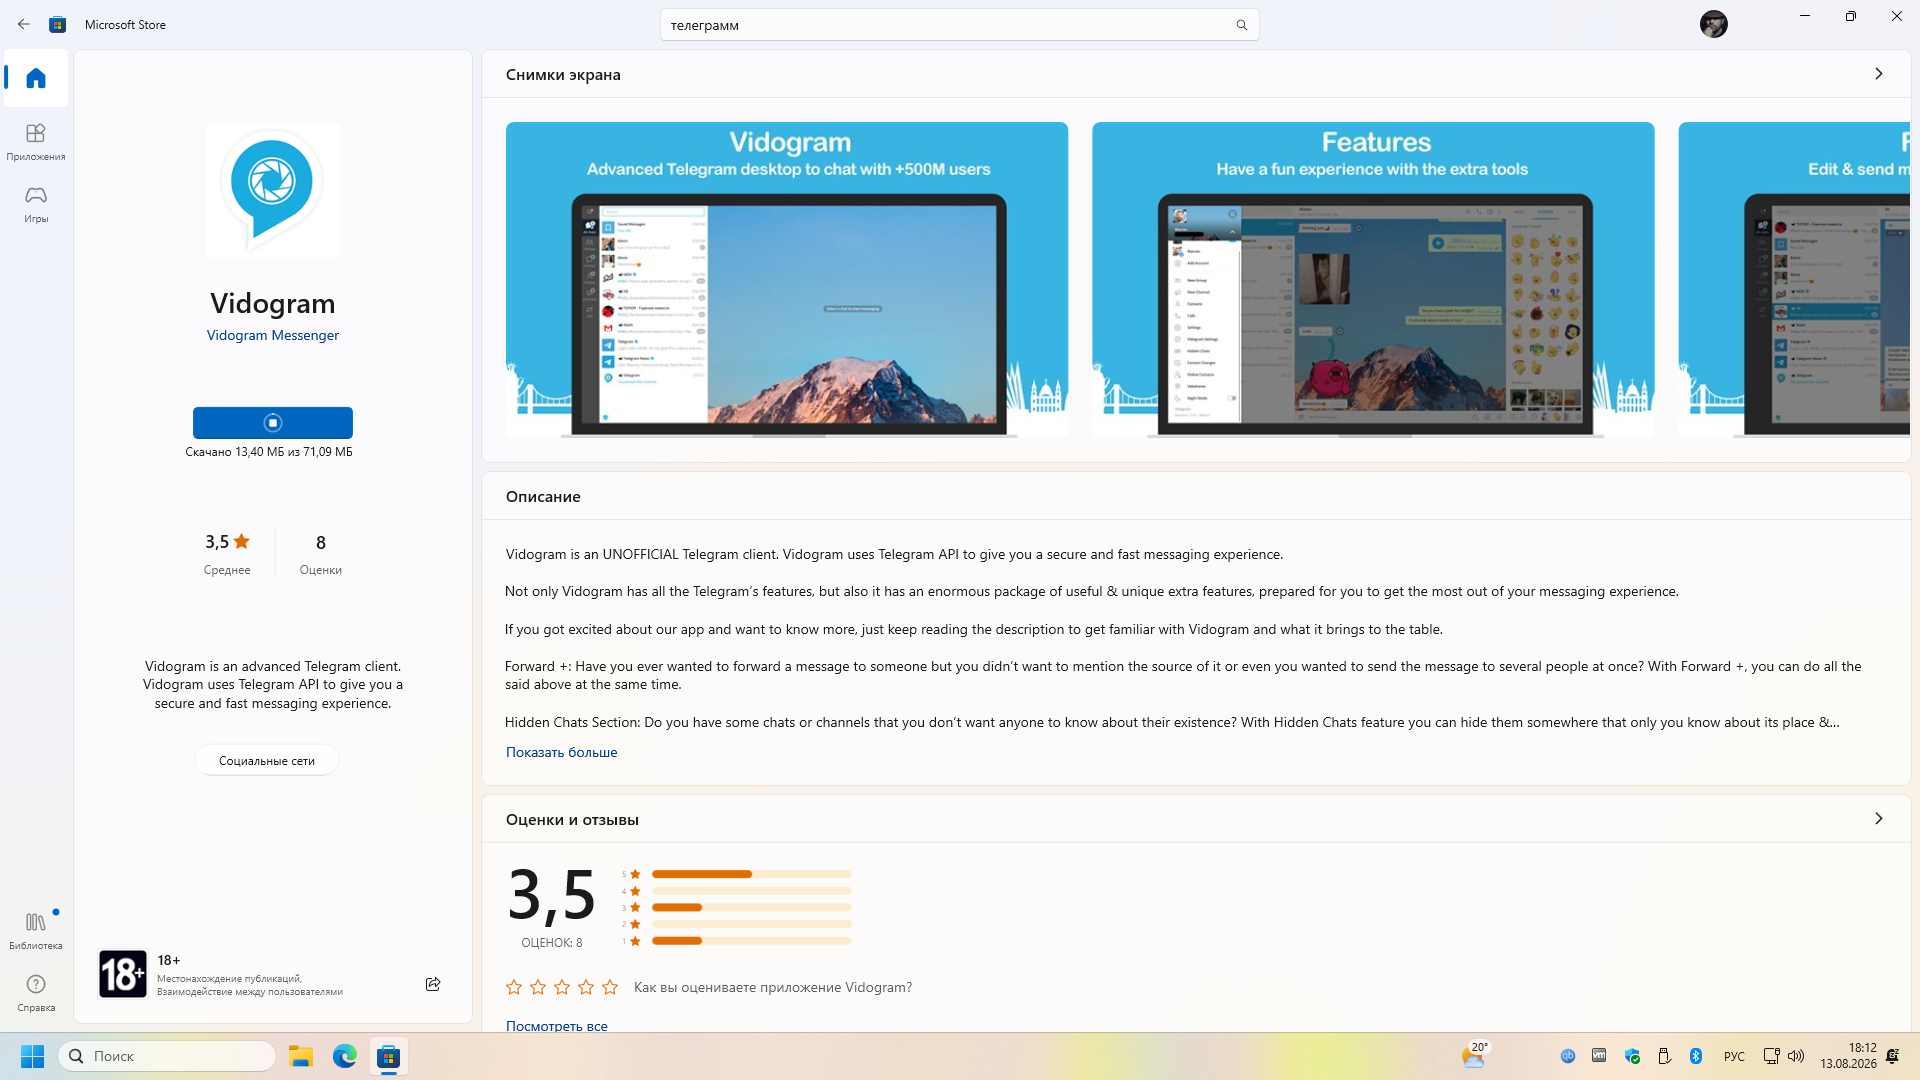Open Библиотека (Library) in the sidebar
Image resolution: width=1920 pixels, height=1080 pixels.
pyautogui.click(x=36, y=930)
